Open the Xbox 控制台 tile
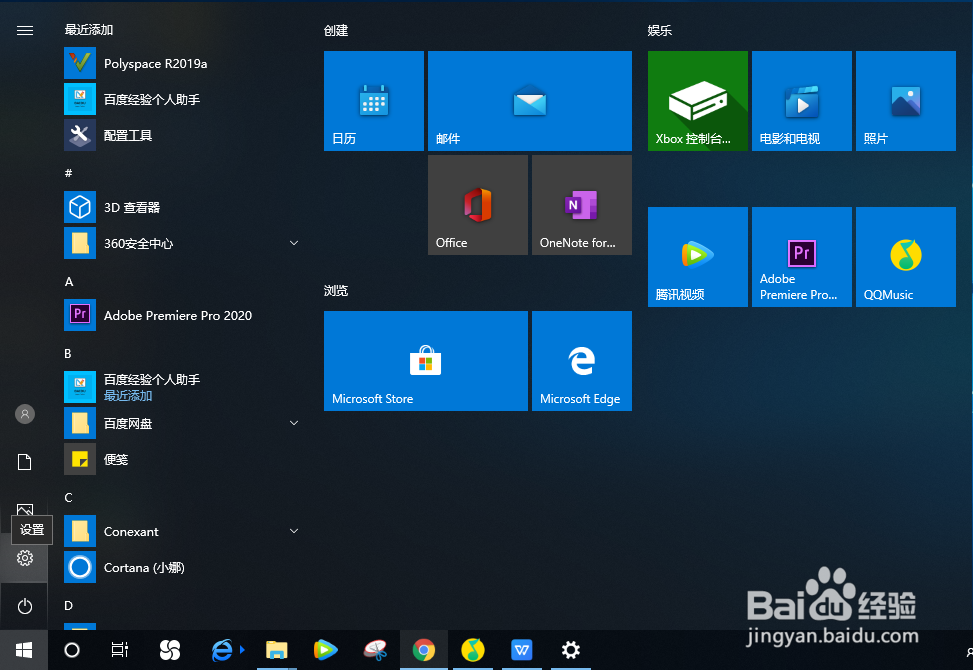This screenshot has width=973, height=670. click(x=697, y=100)
